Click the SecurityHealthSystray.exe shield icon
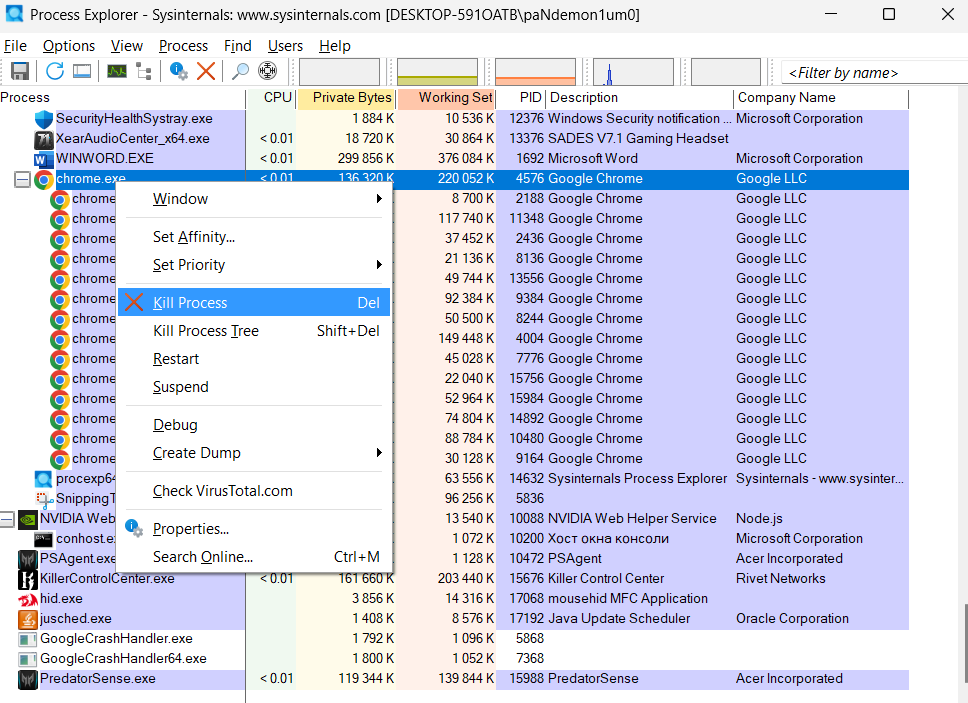This screenshot has height=703, width=968. pos(44,119)
